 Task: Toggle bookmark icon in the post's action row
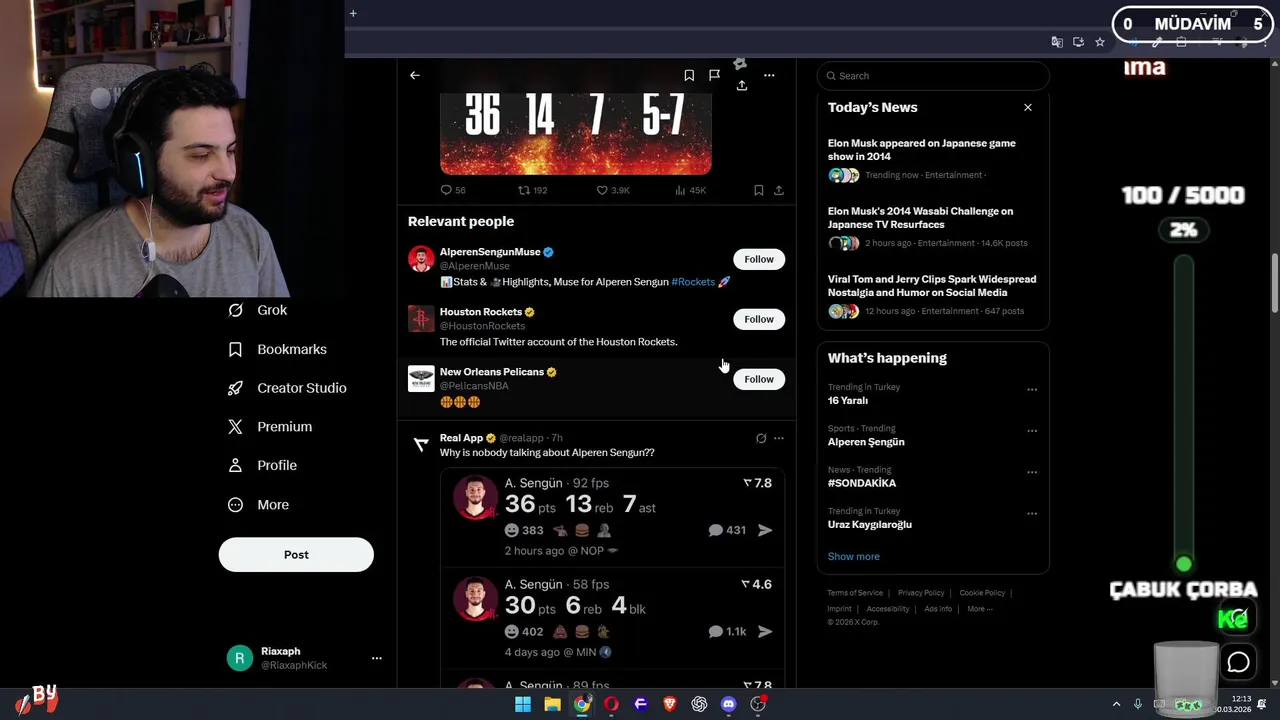coord(758,190)
